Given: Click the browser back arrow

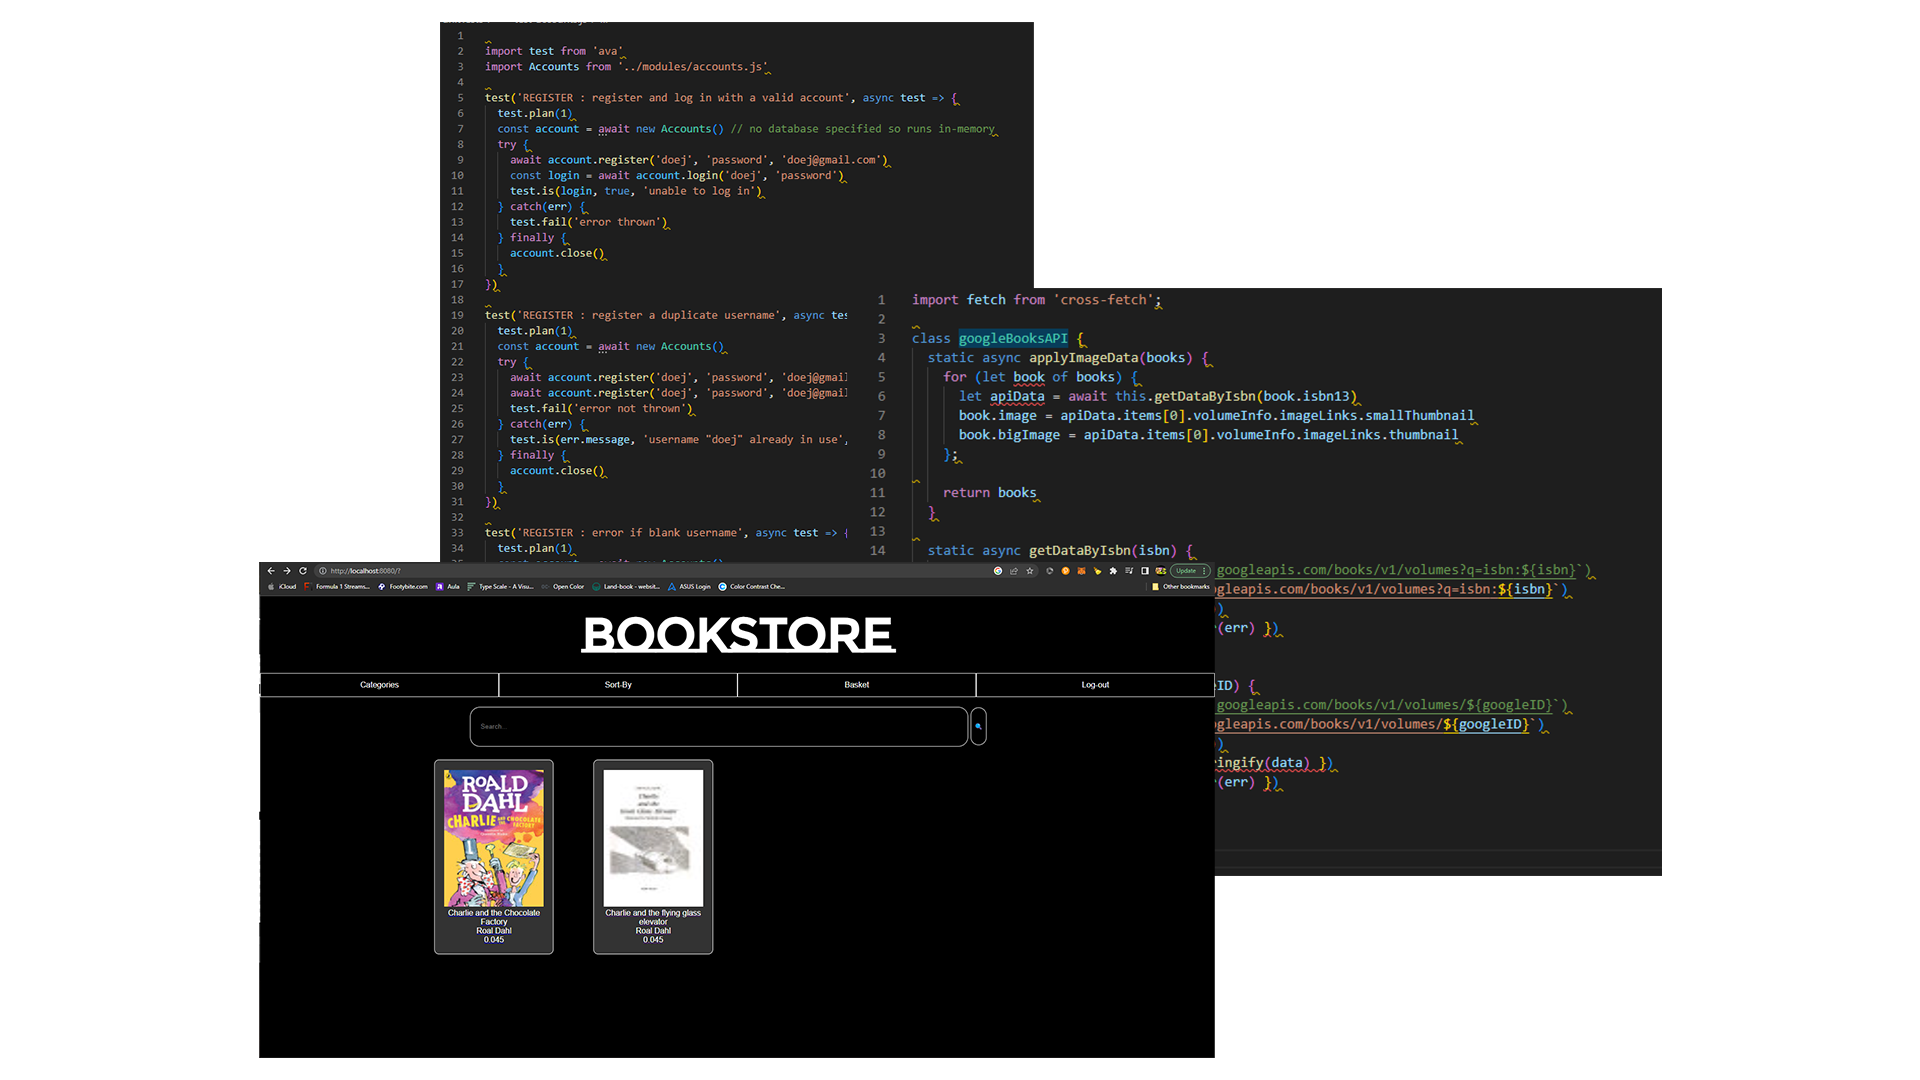Looking at the screenshot, I should pos(270,570).
